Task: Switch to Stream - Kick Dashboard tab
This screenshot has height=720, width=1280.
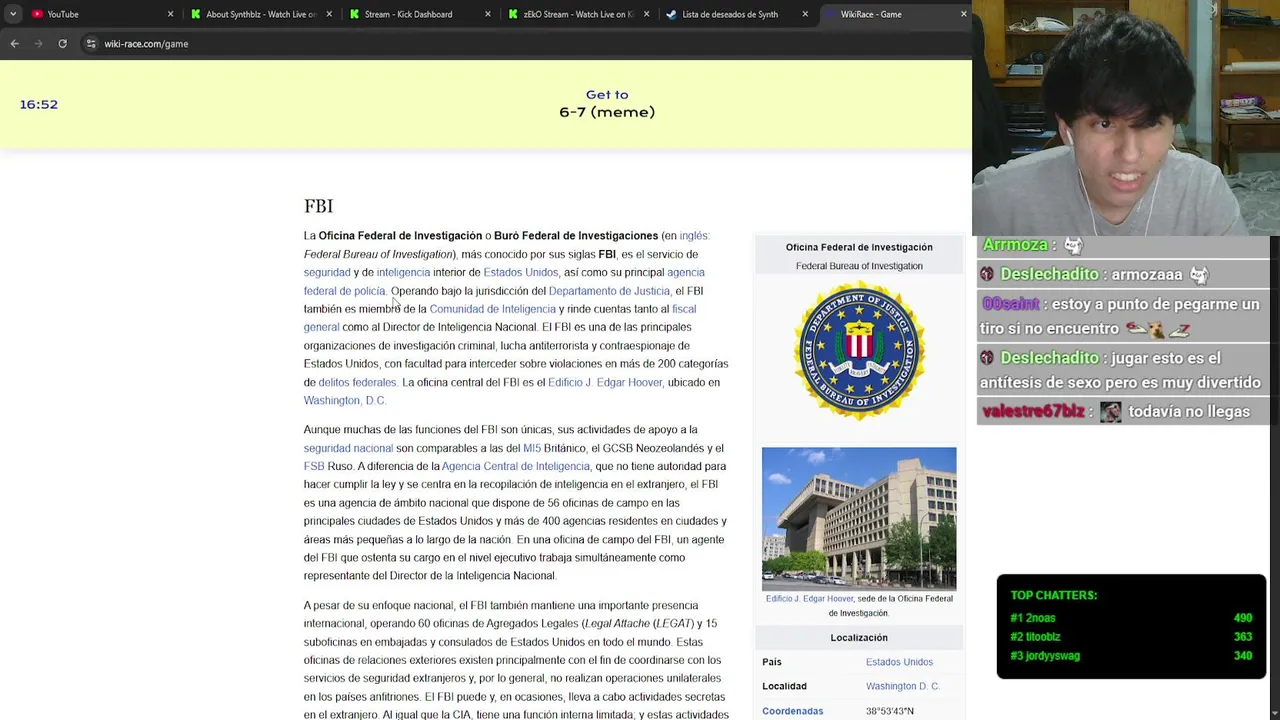Action: [x=420, y=14]
